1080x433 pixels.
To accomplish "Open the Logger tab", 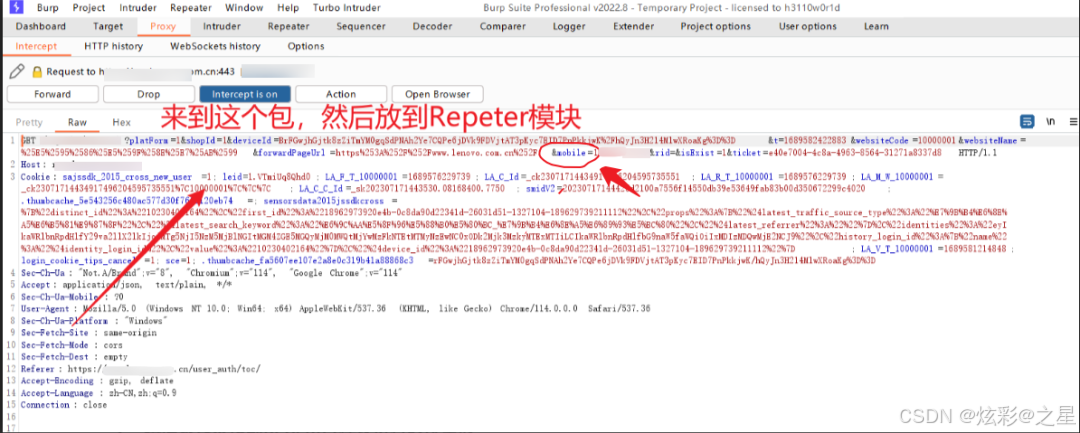I will pos(568,26).
